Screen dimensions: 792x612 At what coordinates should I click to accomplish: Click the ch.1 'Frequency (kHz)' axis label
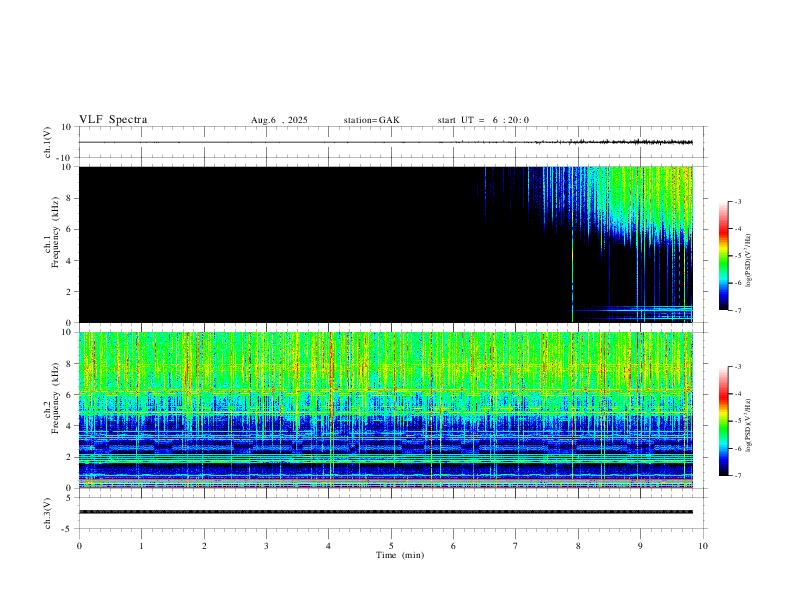55,233
